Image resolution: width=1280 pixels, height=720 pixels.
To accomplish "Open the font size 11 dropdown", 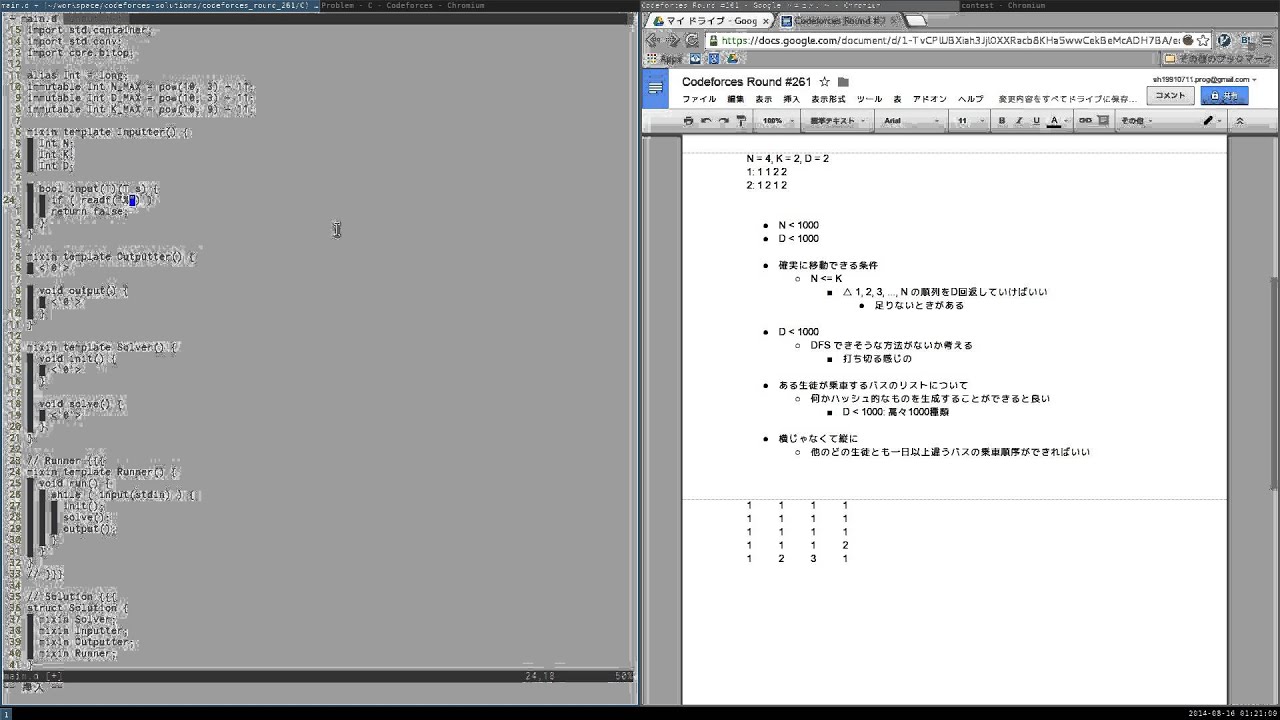I will pos(969,121).
